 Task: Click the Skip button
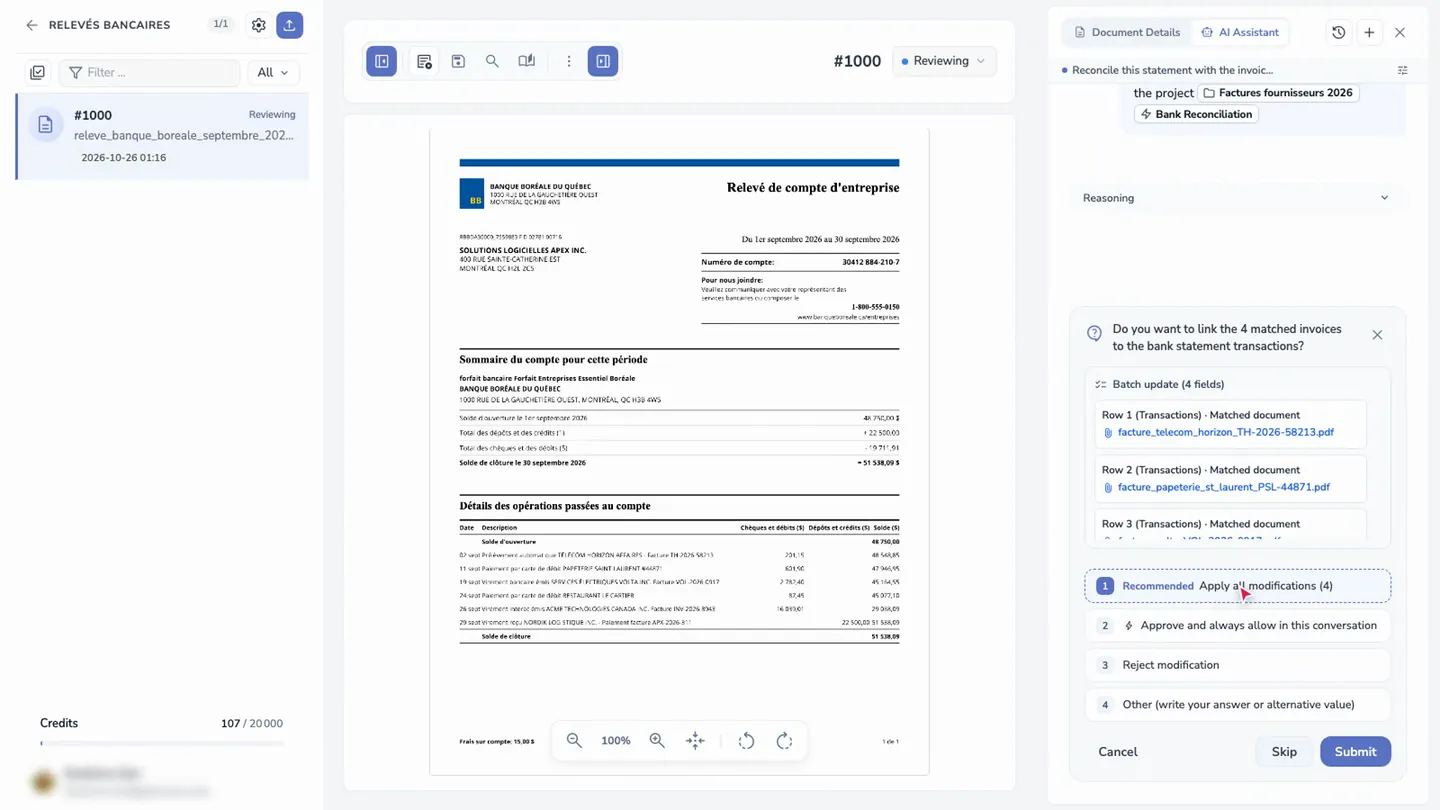pyautogui.click(x=1284, y=752)
